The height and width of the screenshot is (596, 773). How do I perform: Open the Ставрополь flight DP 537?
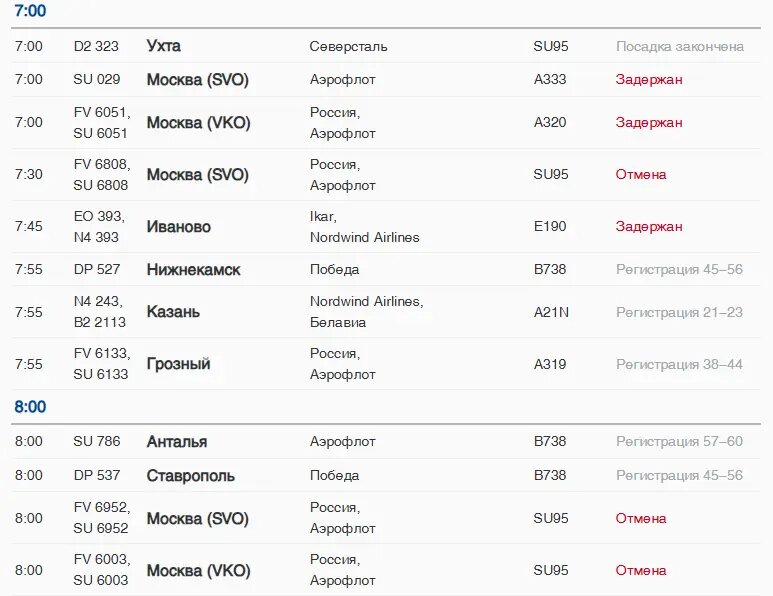pos(386,475)
